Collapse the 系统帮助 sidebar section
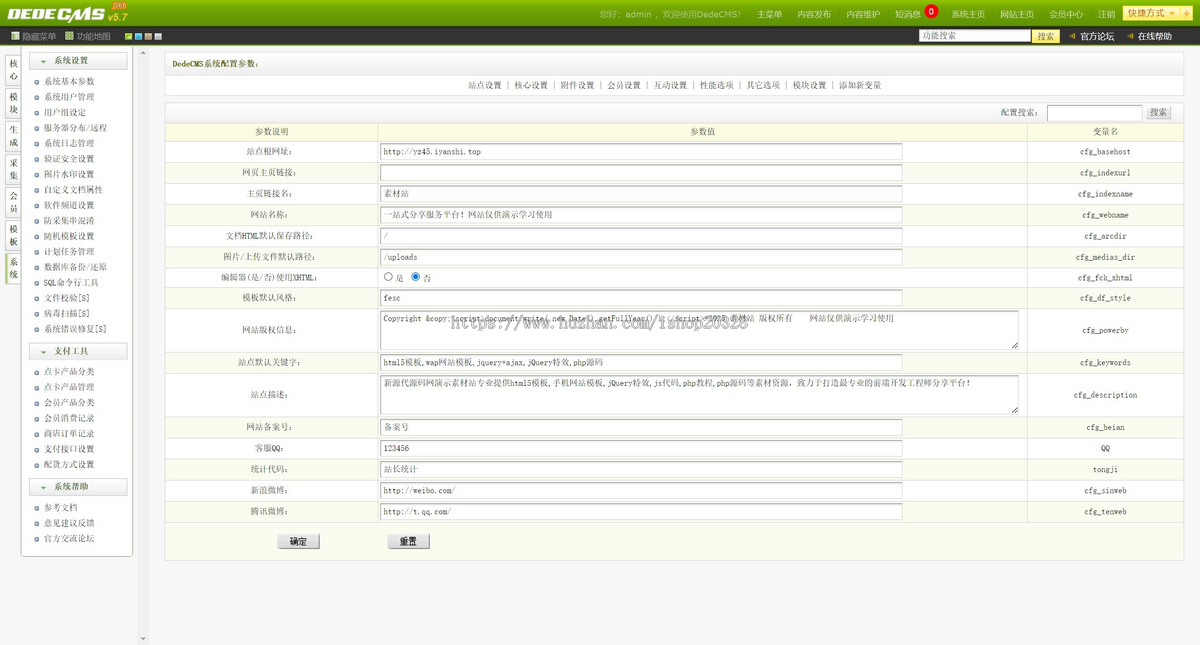 coord(78,487)
